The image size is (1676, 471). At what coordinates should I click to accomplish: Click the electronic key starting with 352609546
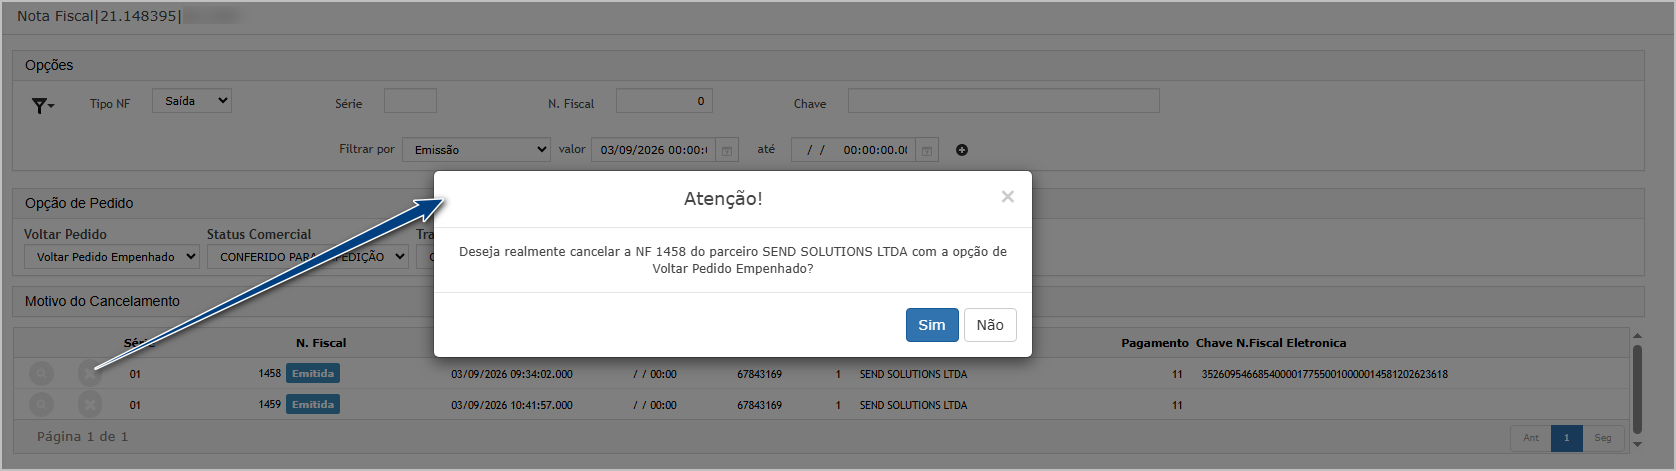click(x=1325, y=374)
